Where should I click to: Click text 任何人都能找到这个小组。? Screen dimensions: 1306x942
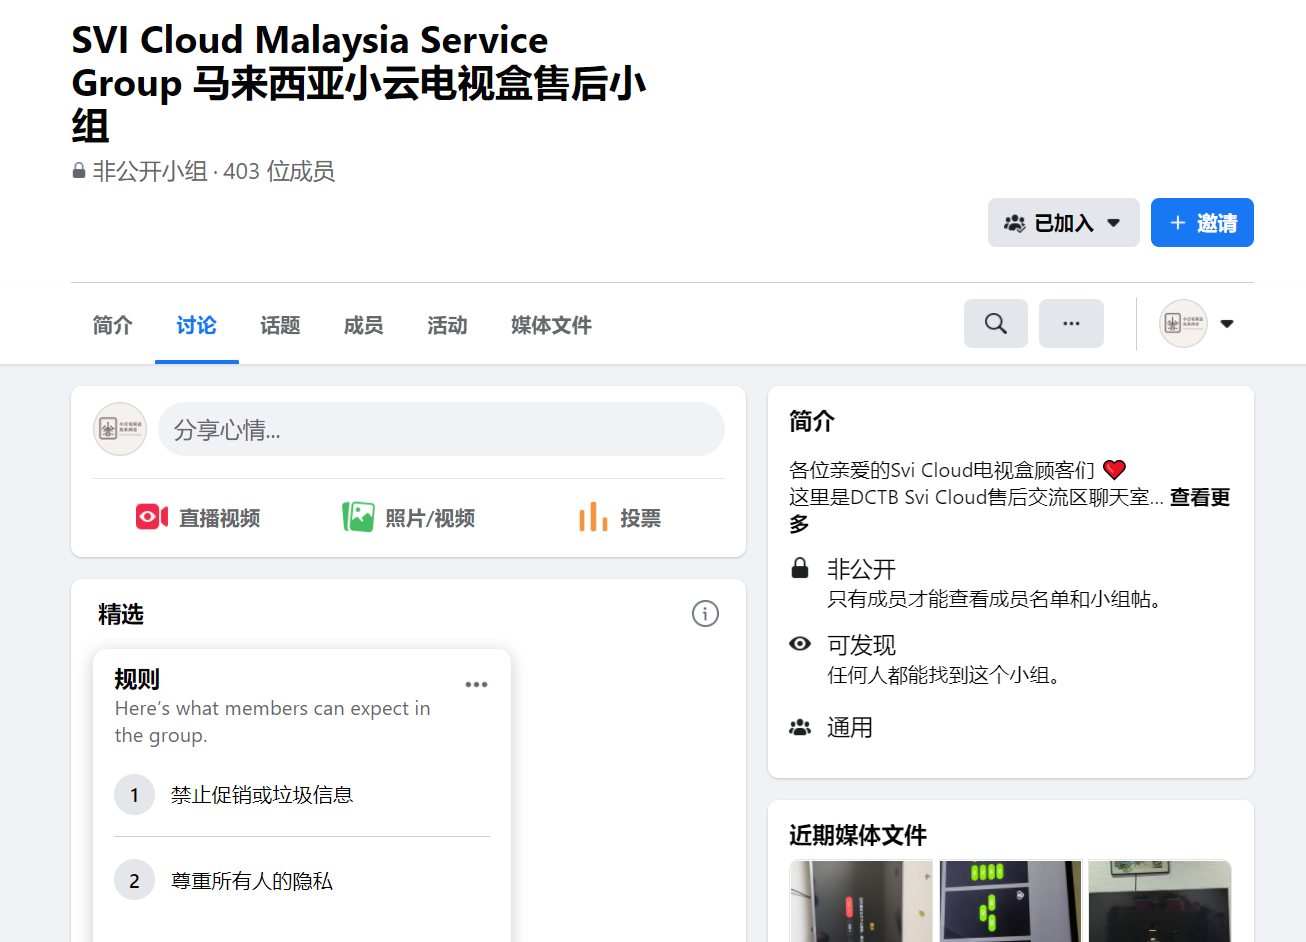(x=944, y=675)
